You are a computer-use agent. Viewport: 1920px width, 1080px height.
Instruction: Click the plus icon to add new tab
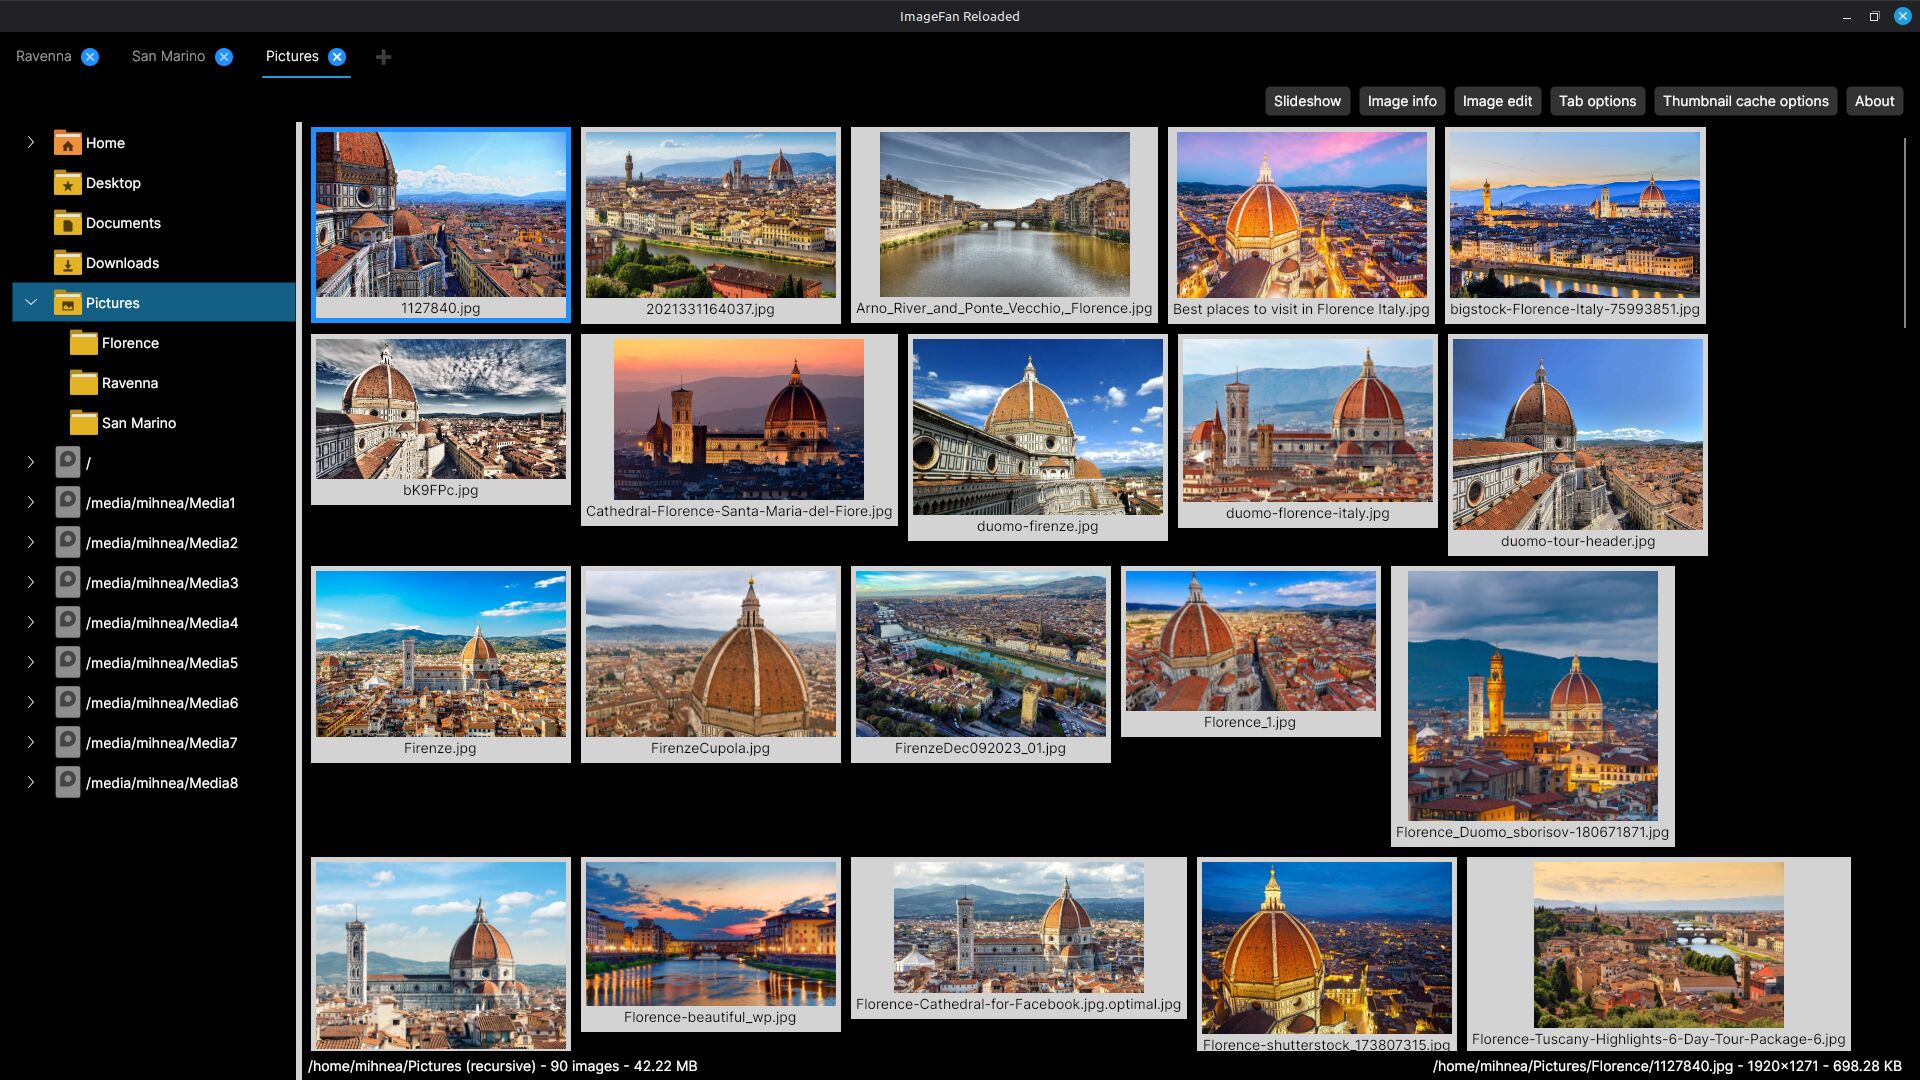point(383,57)
